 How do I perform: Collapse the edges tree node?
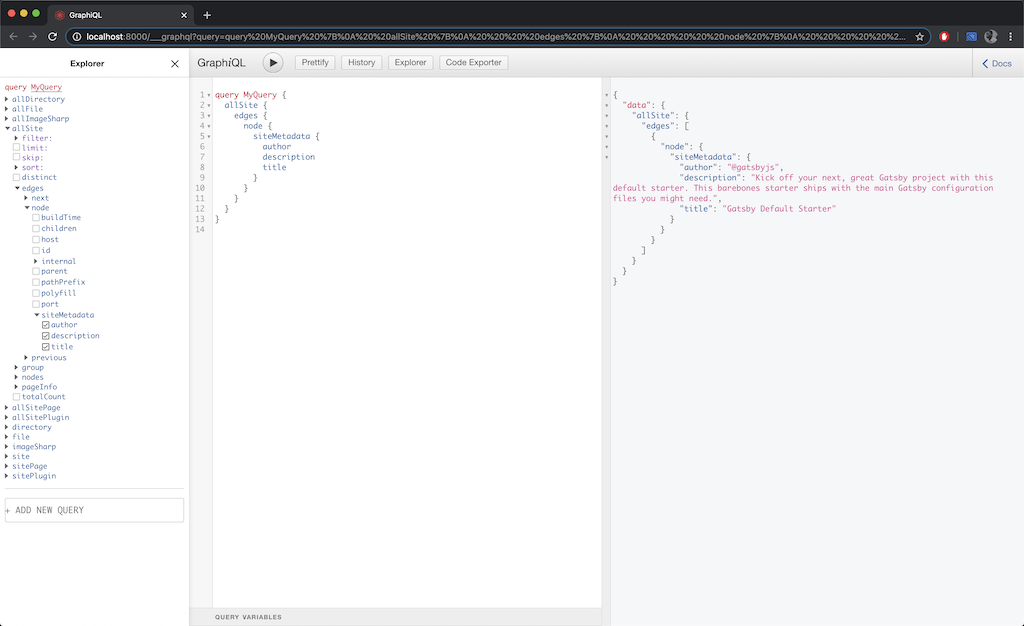19,187
